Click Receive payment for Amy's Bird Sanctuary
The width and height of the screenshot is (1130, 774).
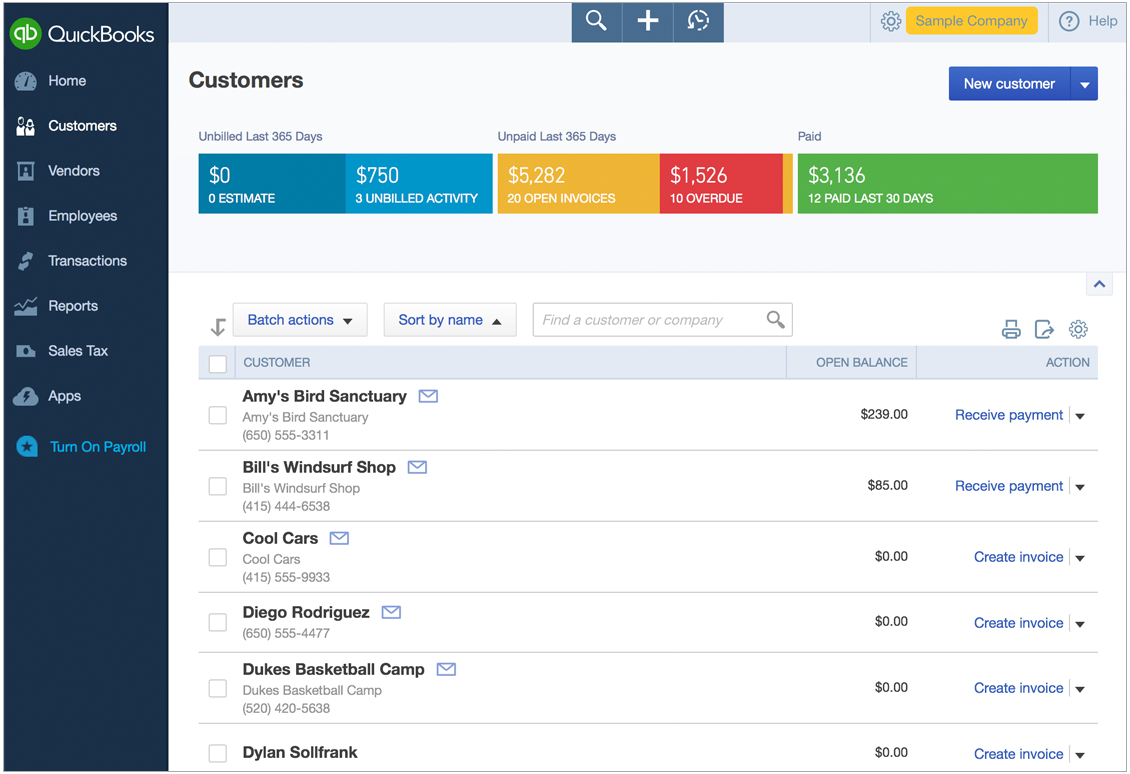pyautogui.click(x=1009, y=415)
